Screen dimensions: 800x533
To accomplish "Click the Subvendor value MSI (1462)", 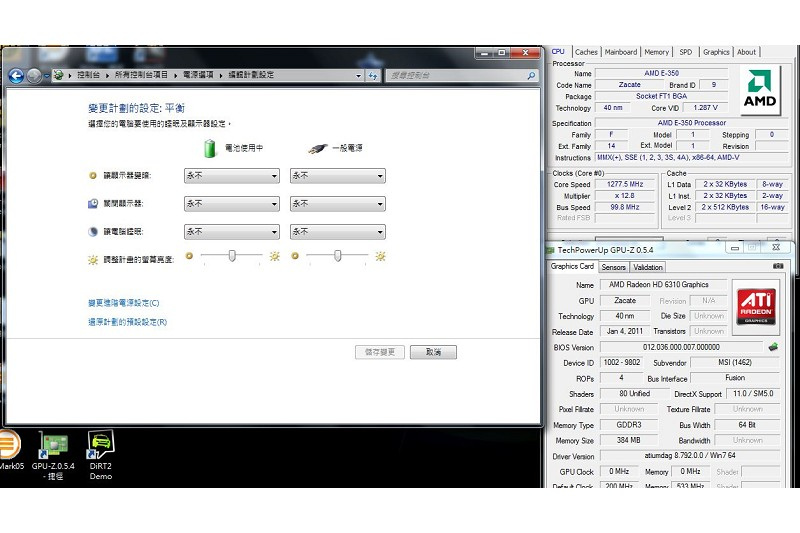I will [735, 362].
